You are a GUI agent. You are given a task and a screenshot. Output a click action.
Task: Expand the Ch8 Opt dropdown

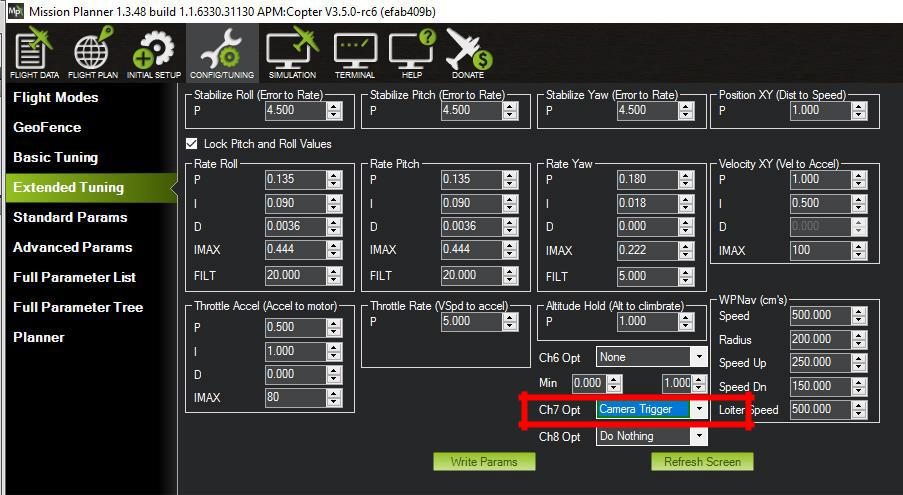coord(698,436)
